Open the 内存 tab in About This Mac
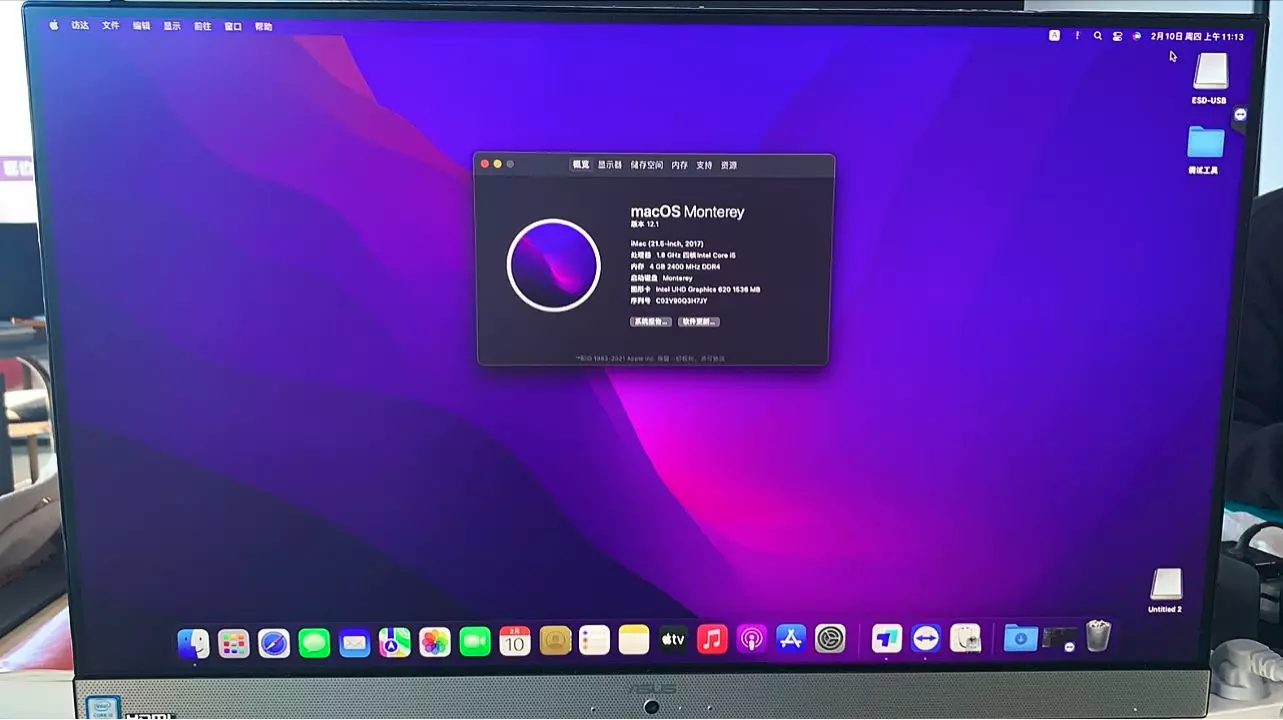Image resolution: width=1283 pixels, height=720 pixels. click(680, 164)
